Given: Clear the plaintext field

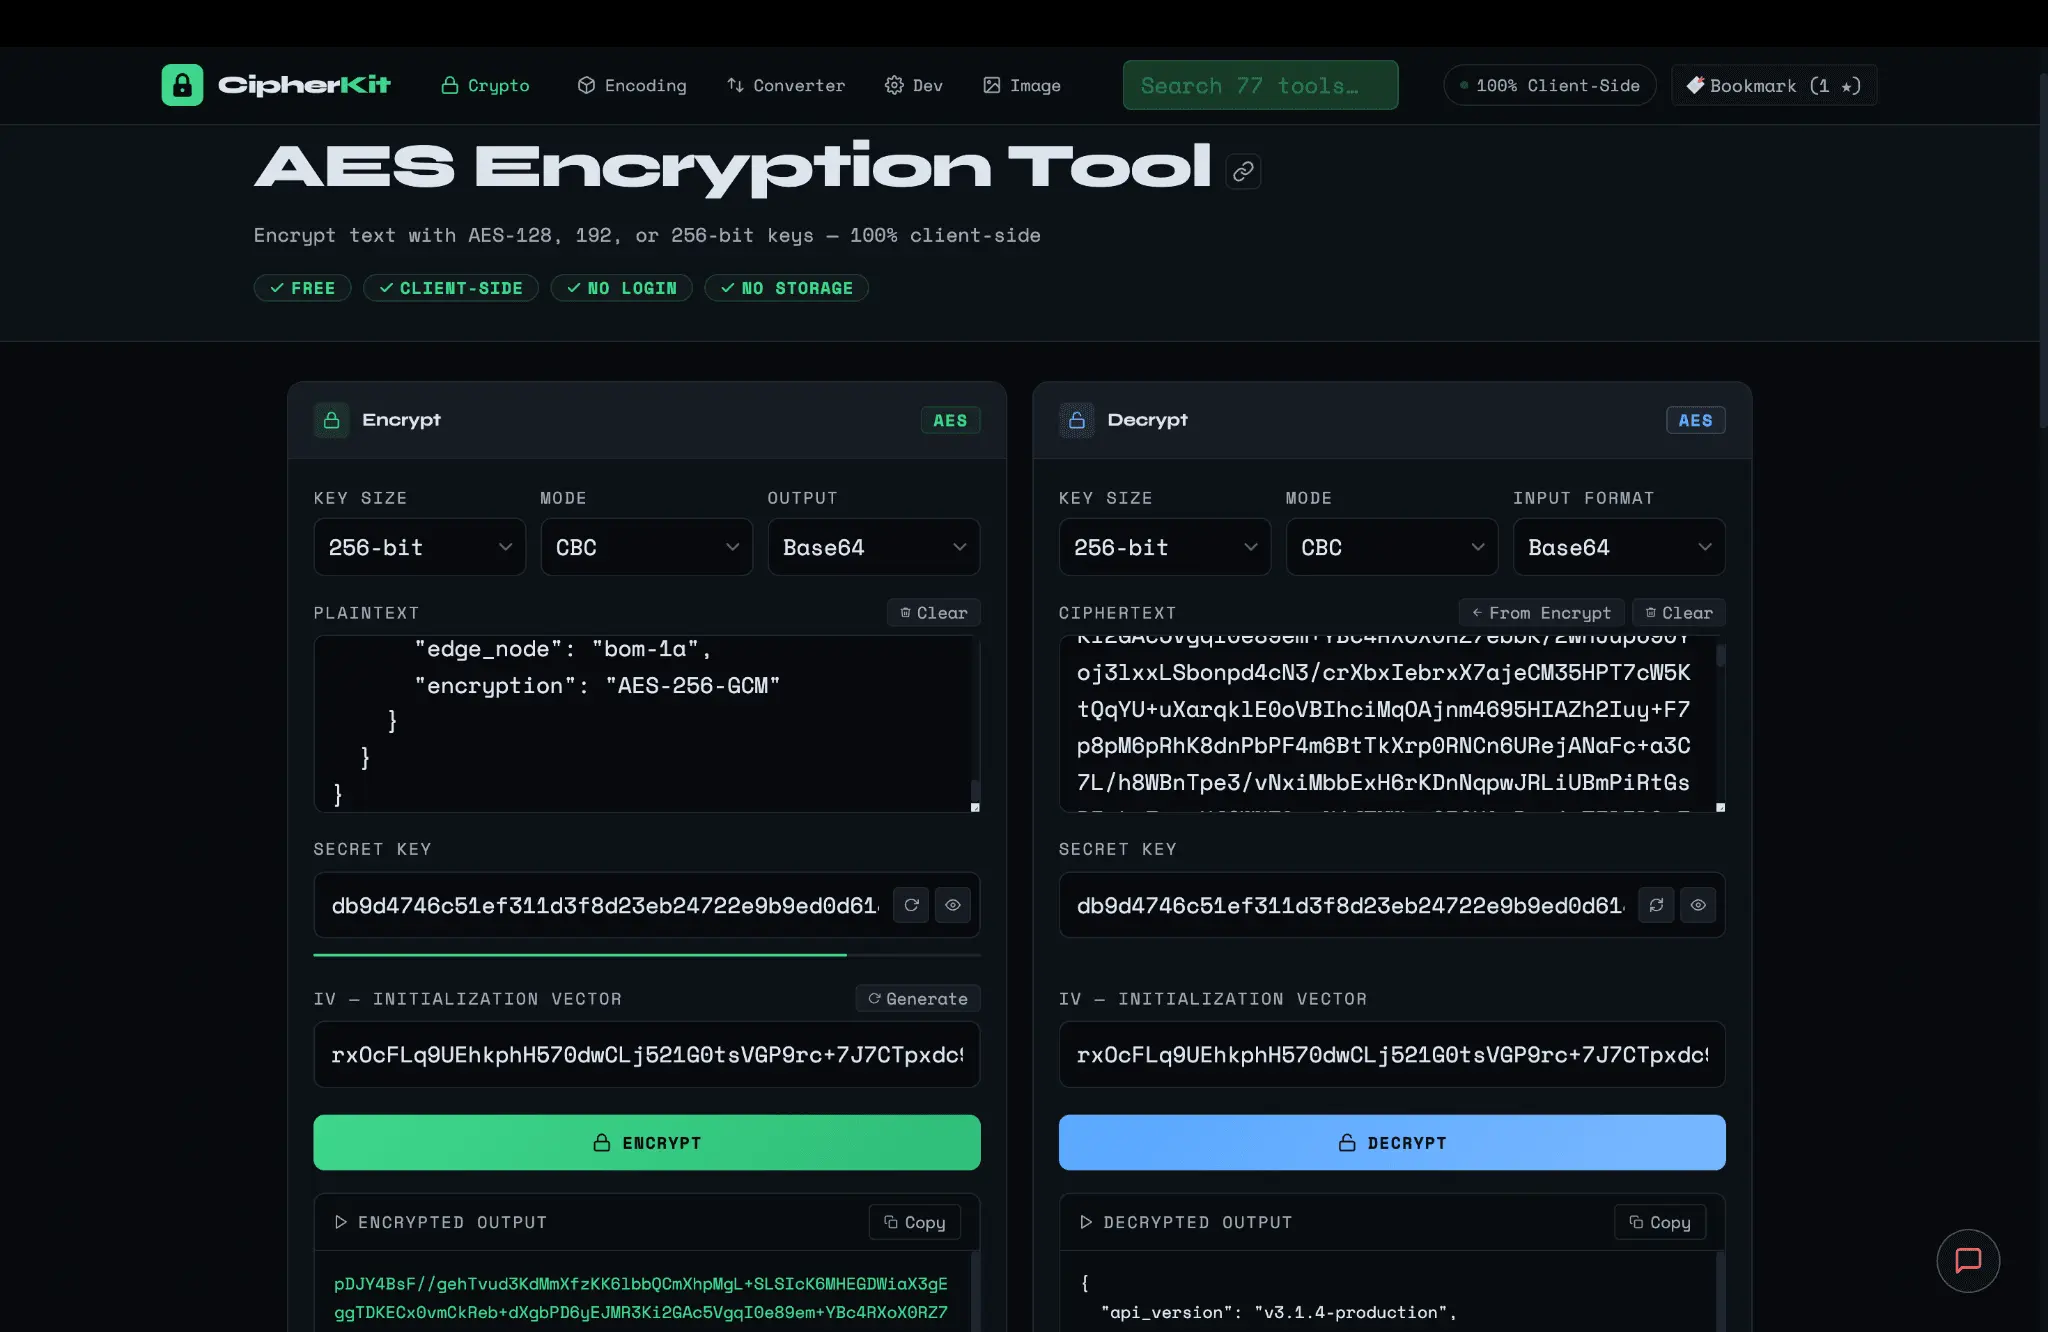Looking at the screenshot, I should (x=934, y=613).
